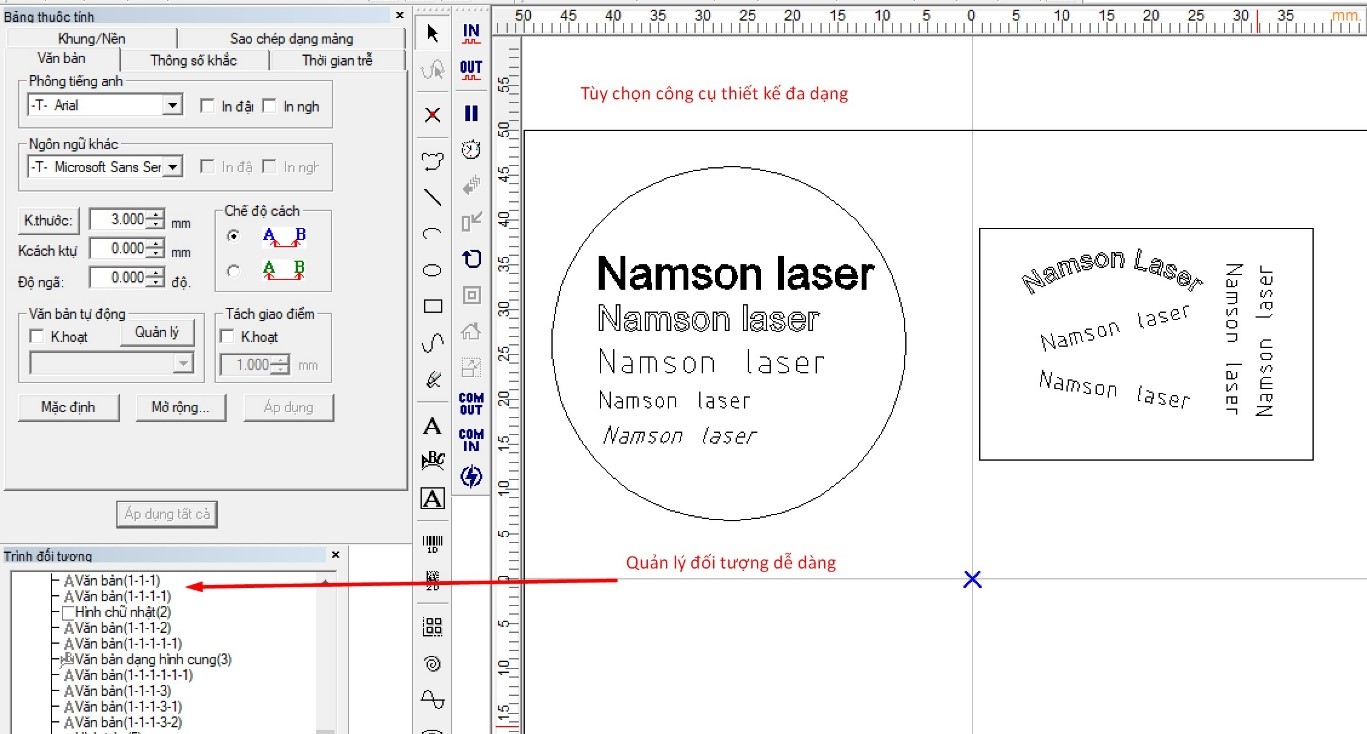The width and height of the screenshot is (1367, 734).
Task: Choose the spiral drawing tool
Action: [x=432, y=663]
